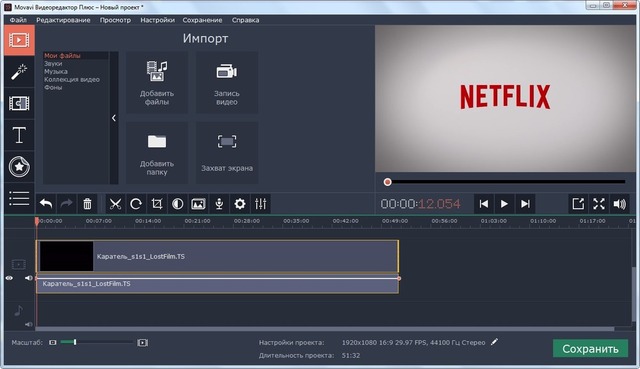
Task: Click 00:28:00 on timeline ruler
Action: click(247, 221)
